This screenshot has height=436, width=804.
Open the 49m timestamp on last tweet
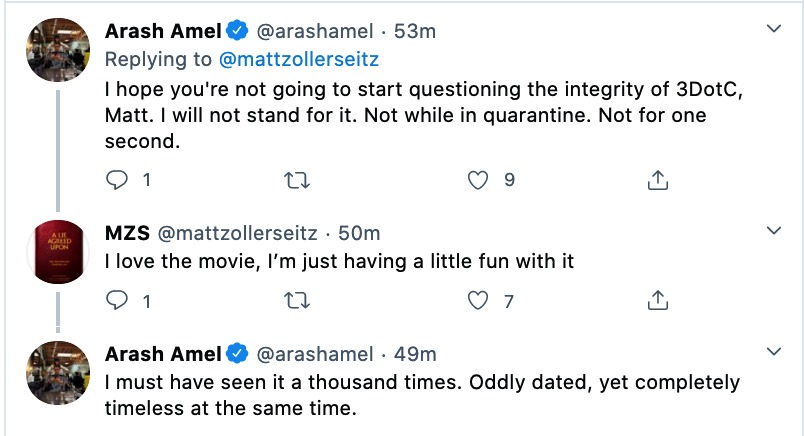(415, 354)
